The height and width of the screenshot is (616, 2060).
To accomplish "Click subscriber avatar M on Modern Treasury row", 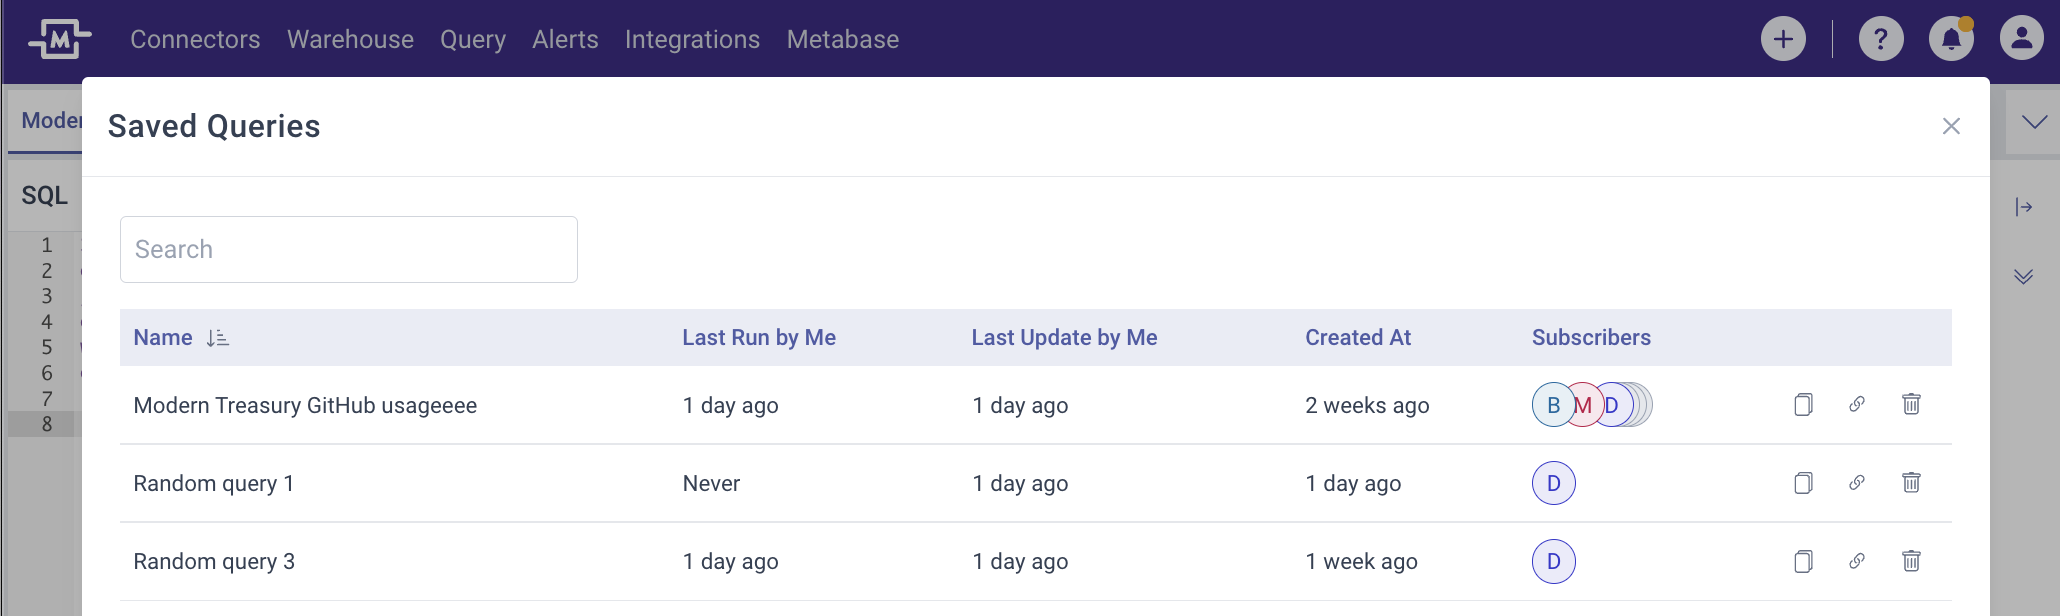I will [x=1584, y=405].
